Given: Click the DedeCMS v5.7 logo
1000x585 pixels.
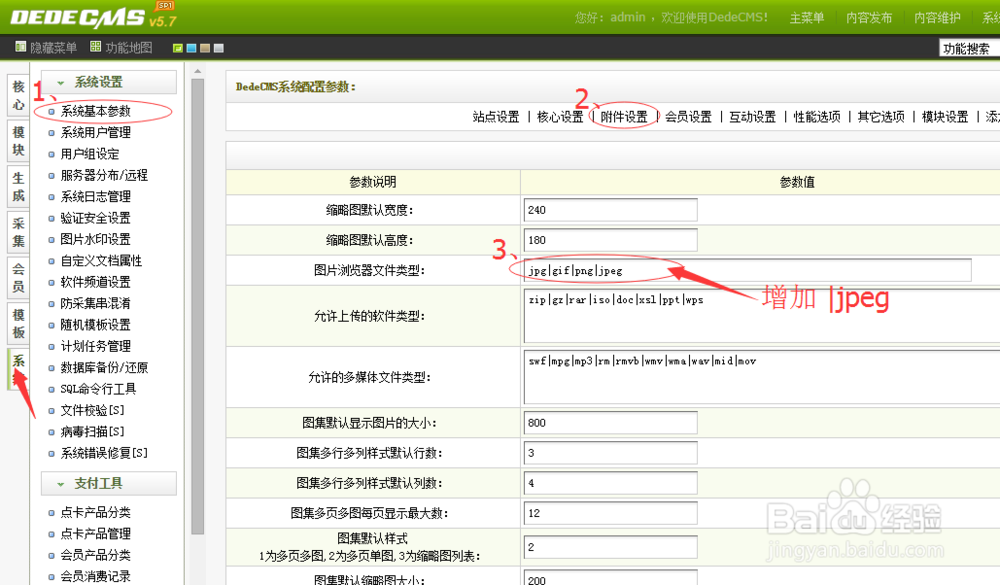Looking at the screenshot, I should pos(93,17).
